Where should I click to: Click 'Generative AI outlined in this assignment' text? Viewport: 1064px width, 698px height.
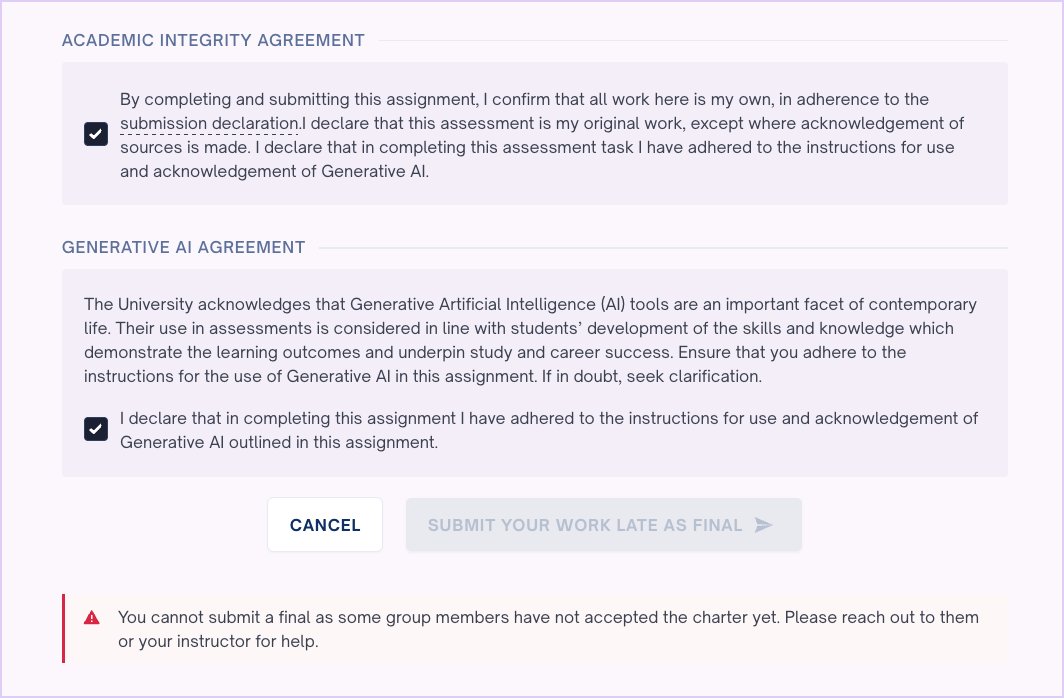coord(279,441)
